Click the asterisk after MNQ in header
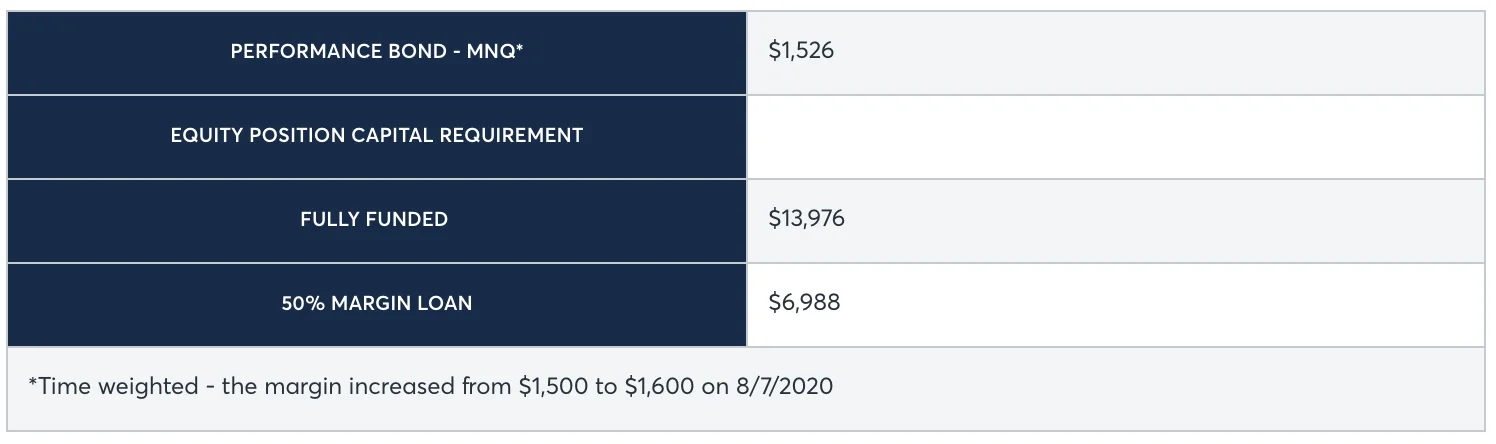The height and width of the screenshot is (444, 1496). pos(520,50)
